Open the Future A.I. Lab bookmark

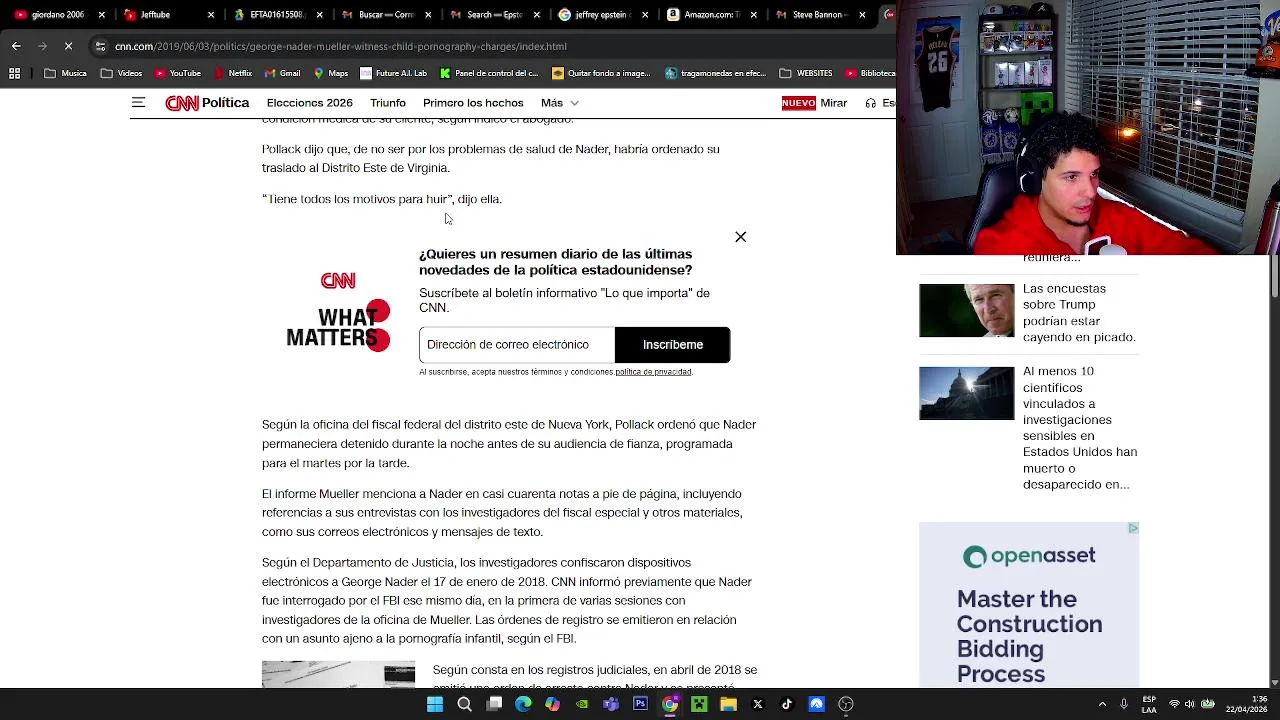click(x=393, y=73)
